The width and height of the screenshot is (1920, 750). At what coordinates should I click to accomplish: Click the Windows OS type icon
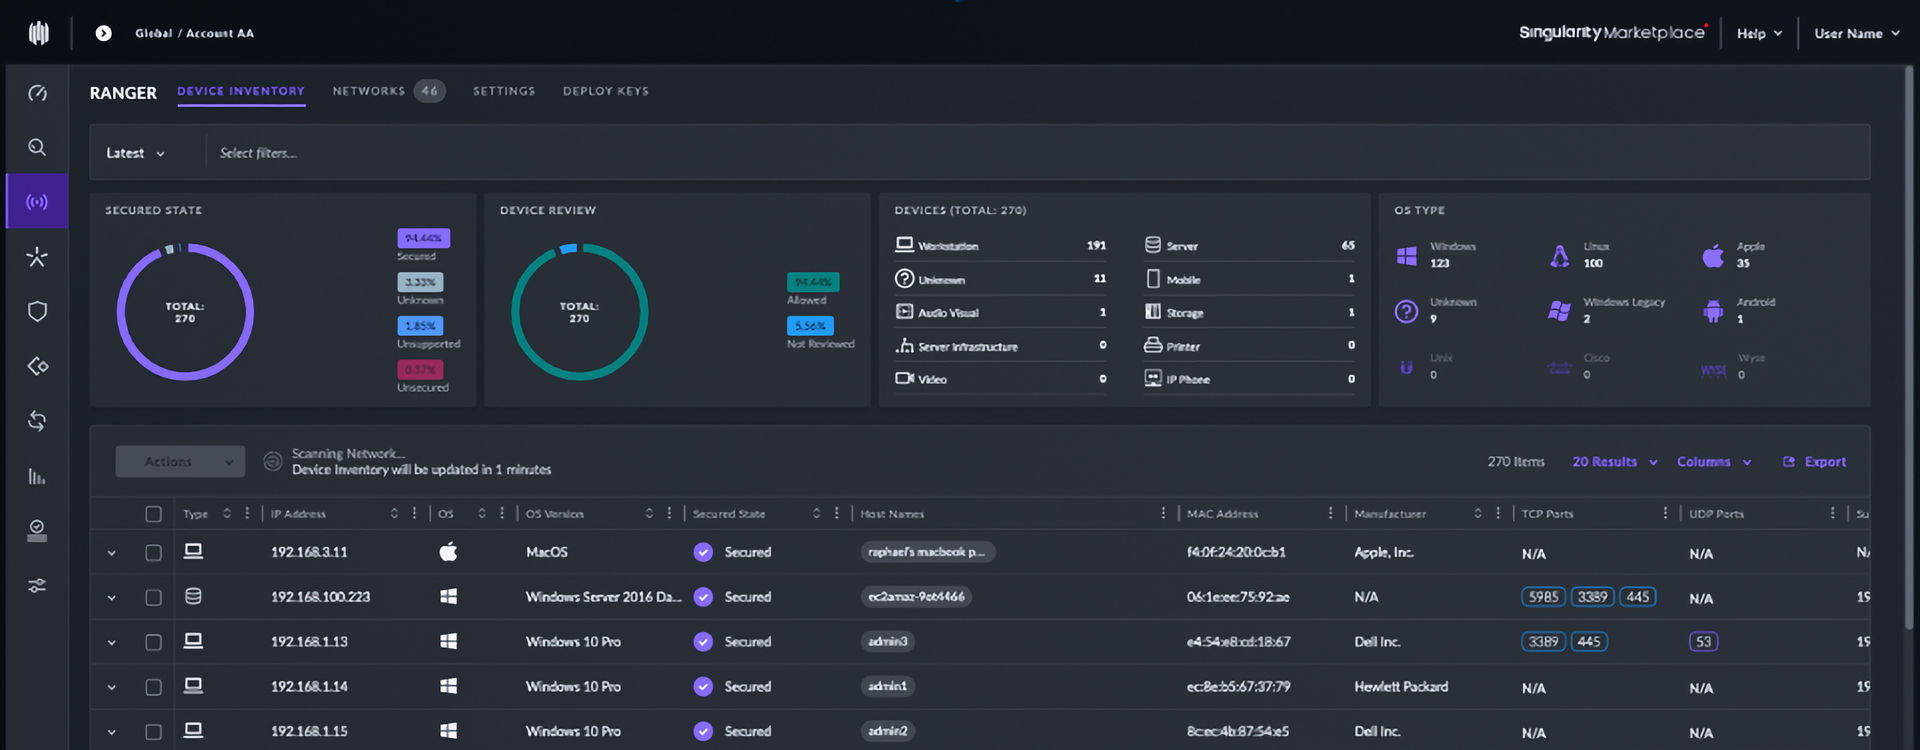[1406, 256]
